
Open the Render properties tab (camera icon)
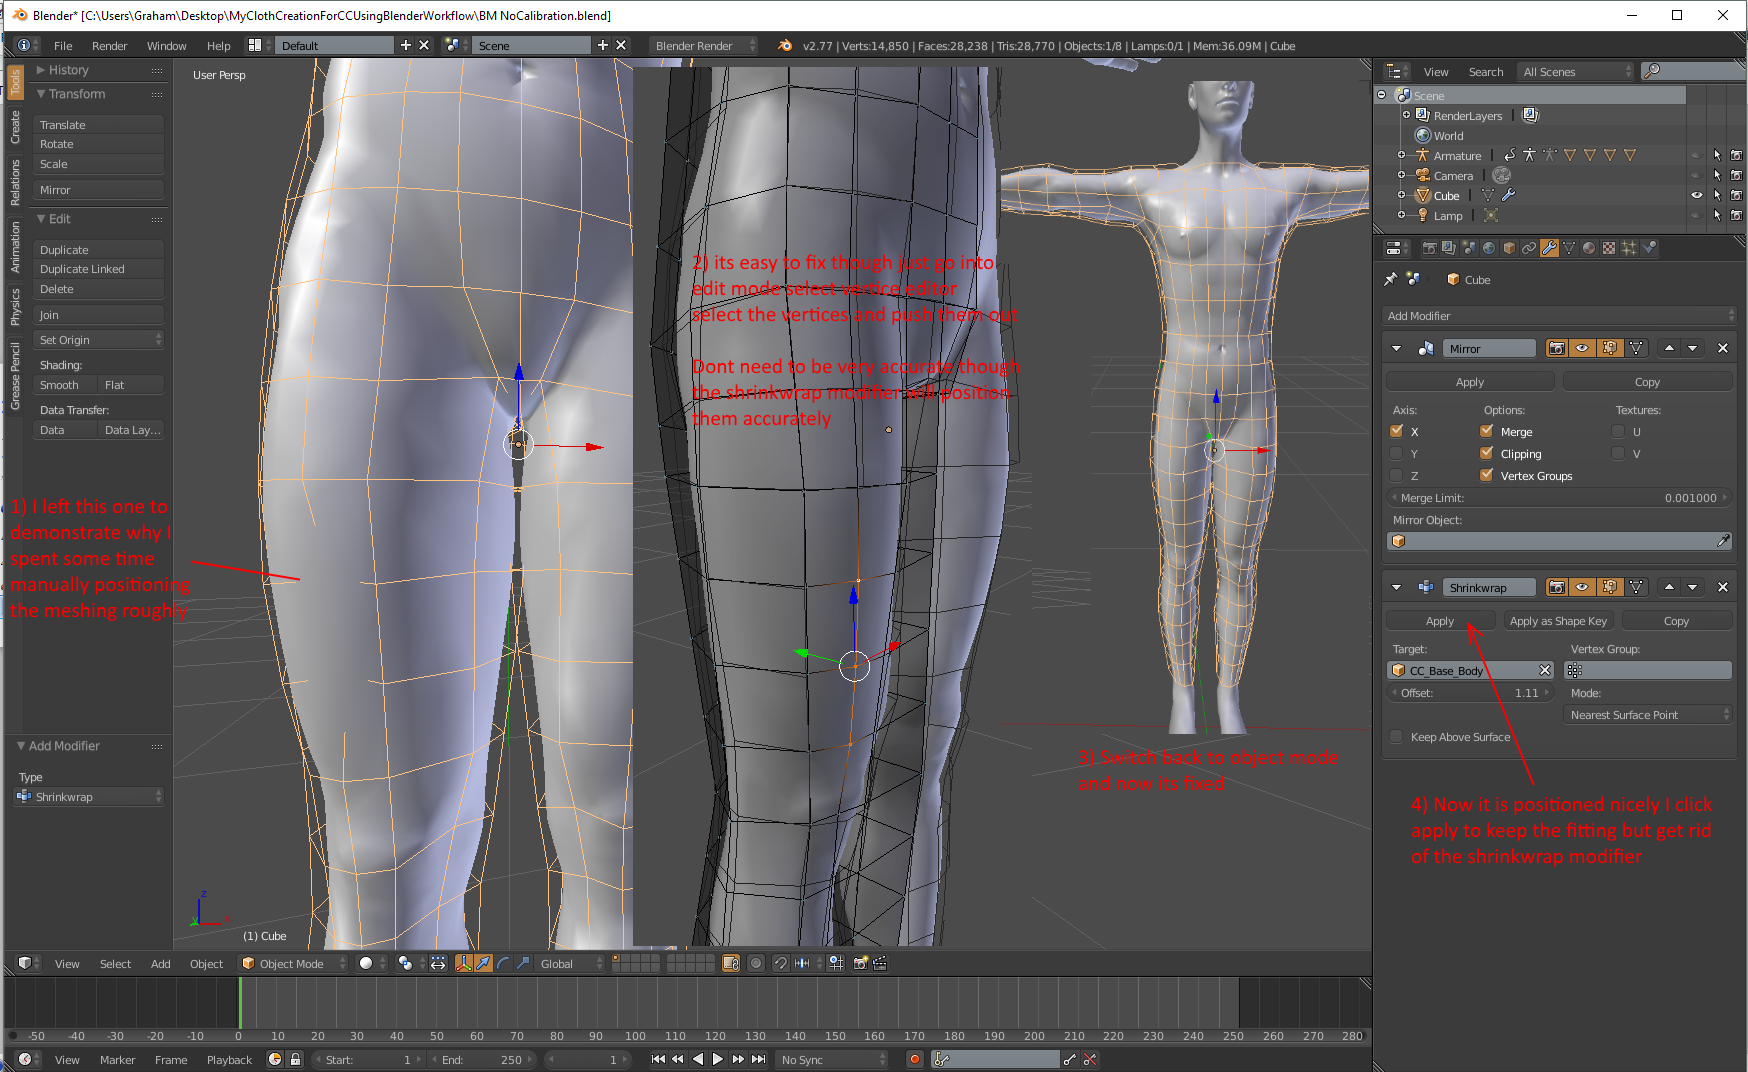coord(1429,248)
